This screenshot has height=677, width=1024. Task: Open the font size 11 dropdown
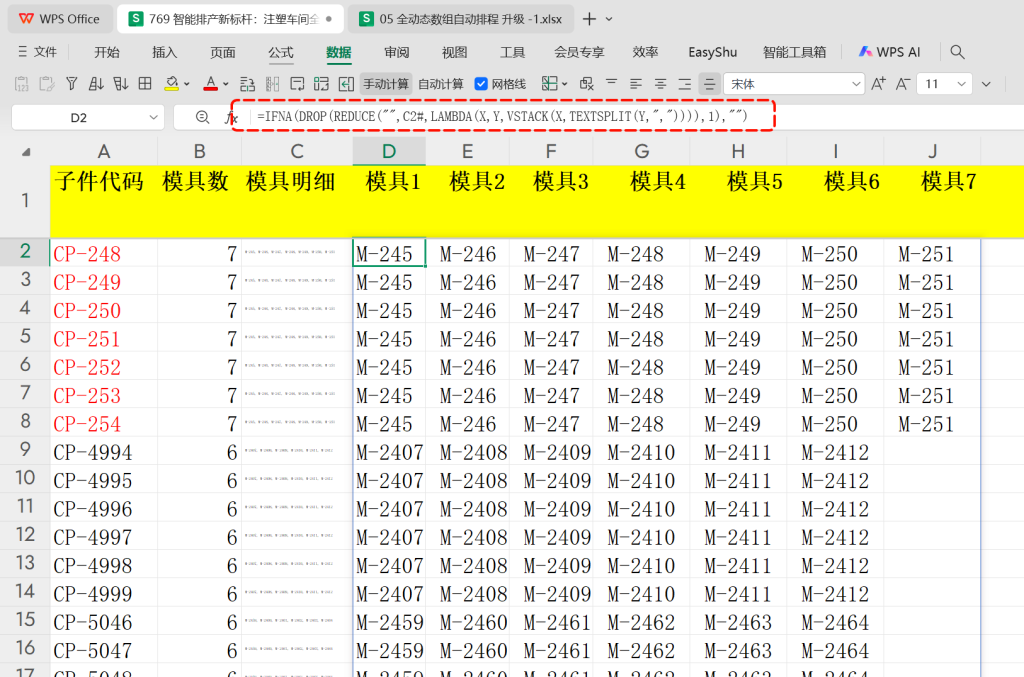click(x=961, y=84)
